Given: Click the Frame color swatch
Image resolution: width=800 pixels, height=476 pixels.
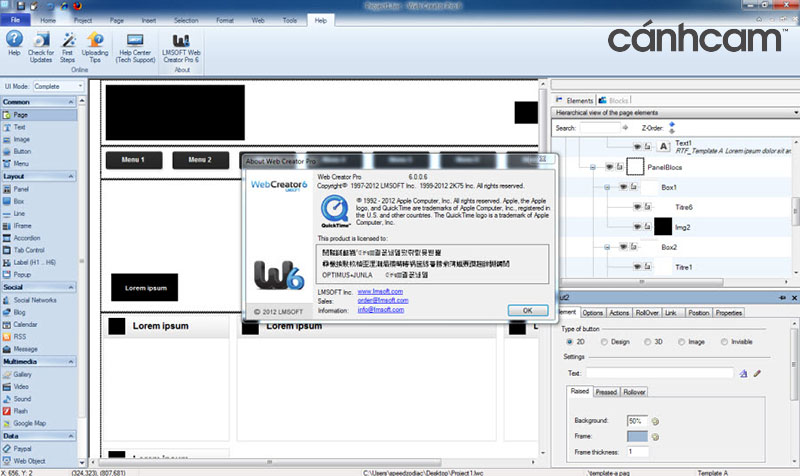Looking at the screenshot, I should [637, 436].
